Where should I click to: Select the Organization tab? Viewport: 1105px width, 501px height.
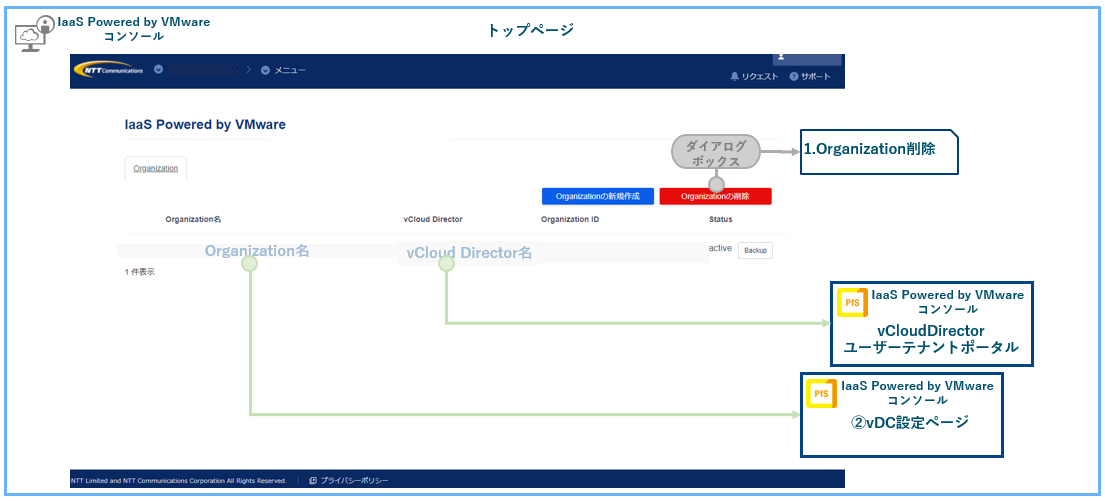pyautogui.click(x=156, y=168)
